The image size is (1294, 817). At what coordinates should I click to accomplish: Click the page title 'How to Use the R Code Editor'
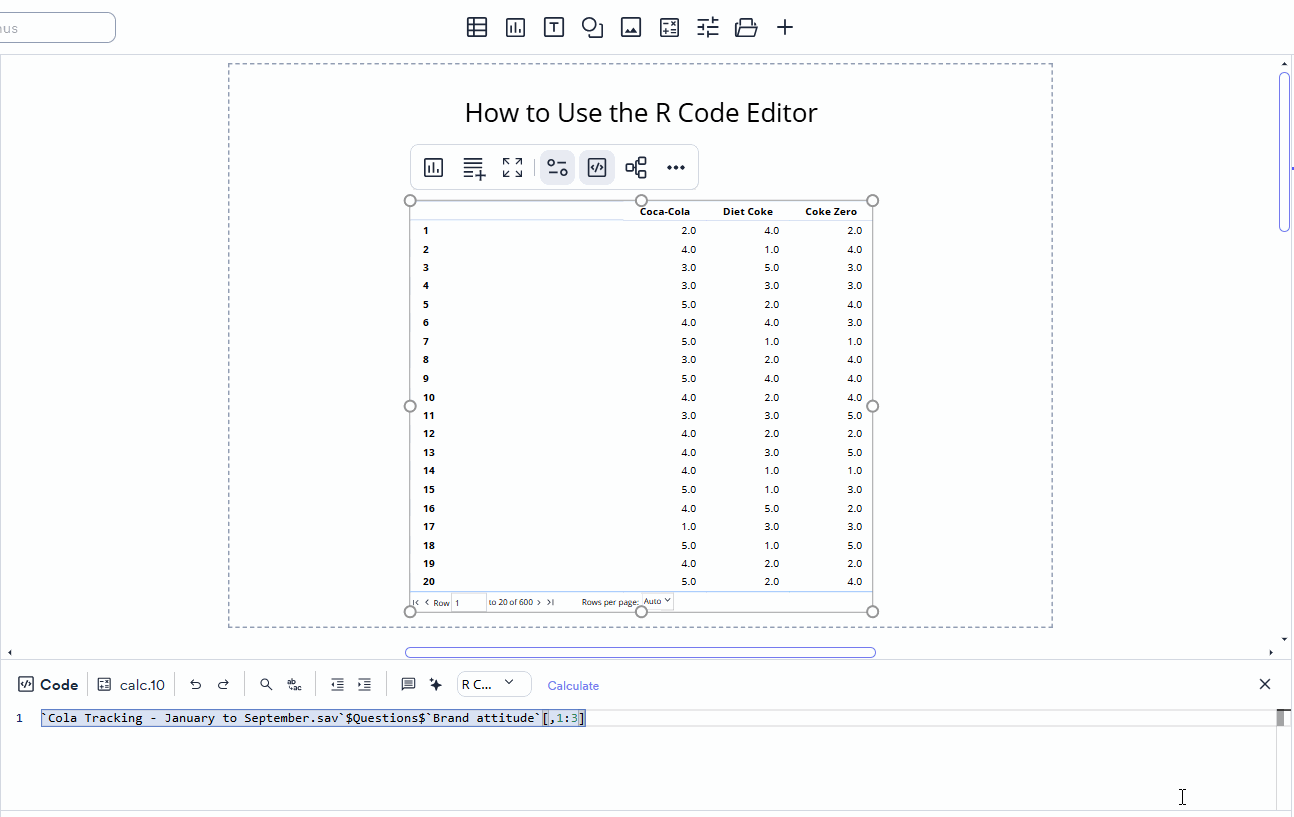pyautogui.click(x=641, y=113)
